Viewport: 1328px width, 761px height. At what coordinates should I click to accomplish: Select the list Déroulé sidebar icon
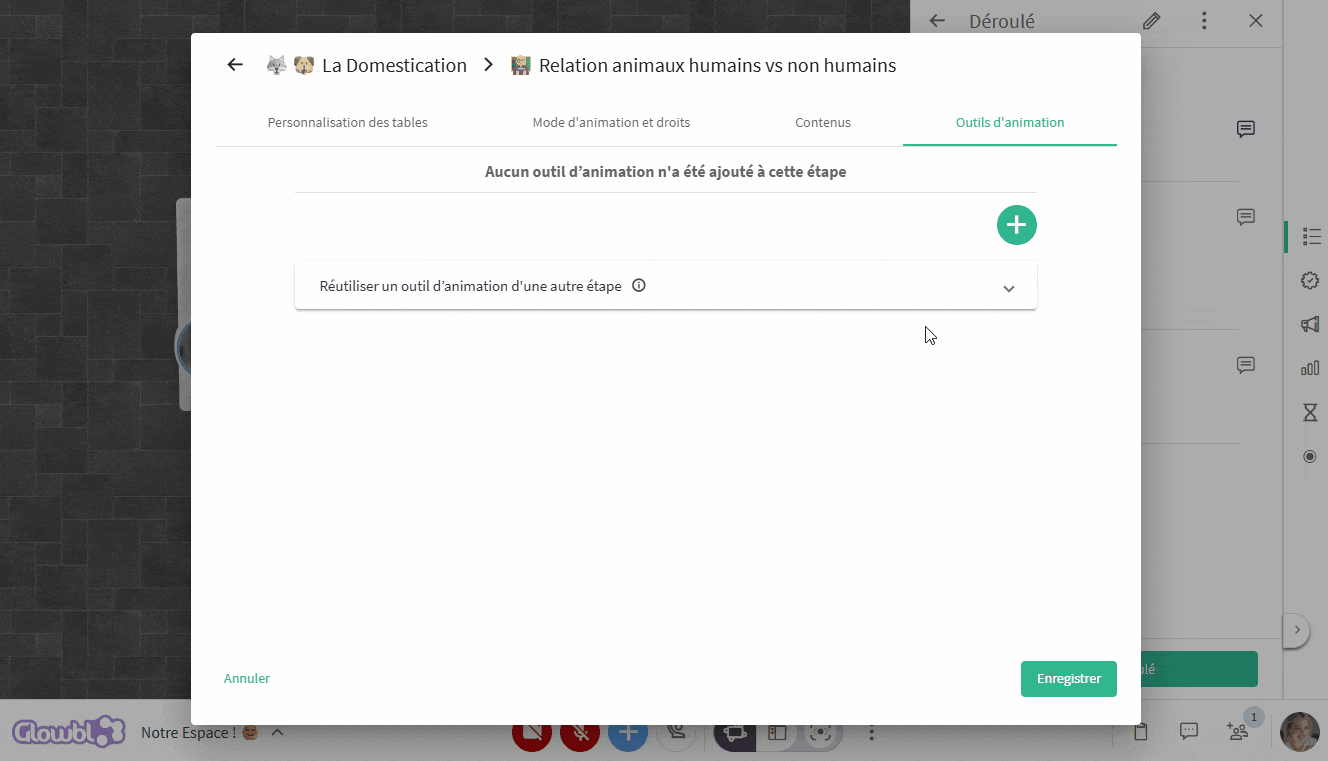coord(1311,236)
